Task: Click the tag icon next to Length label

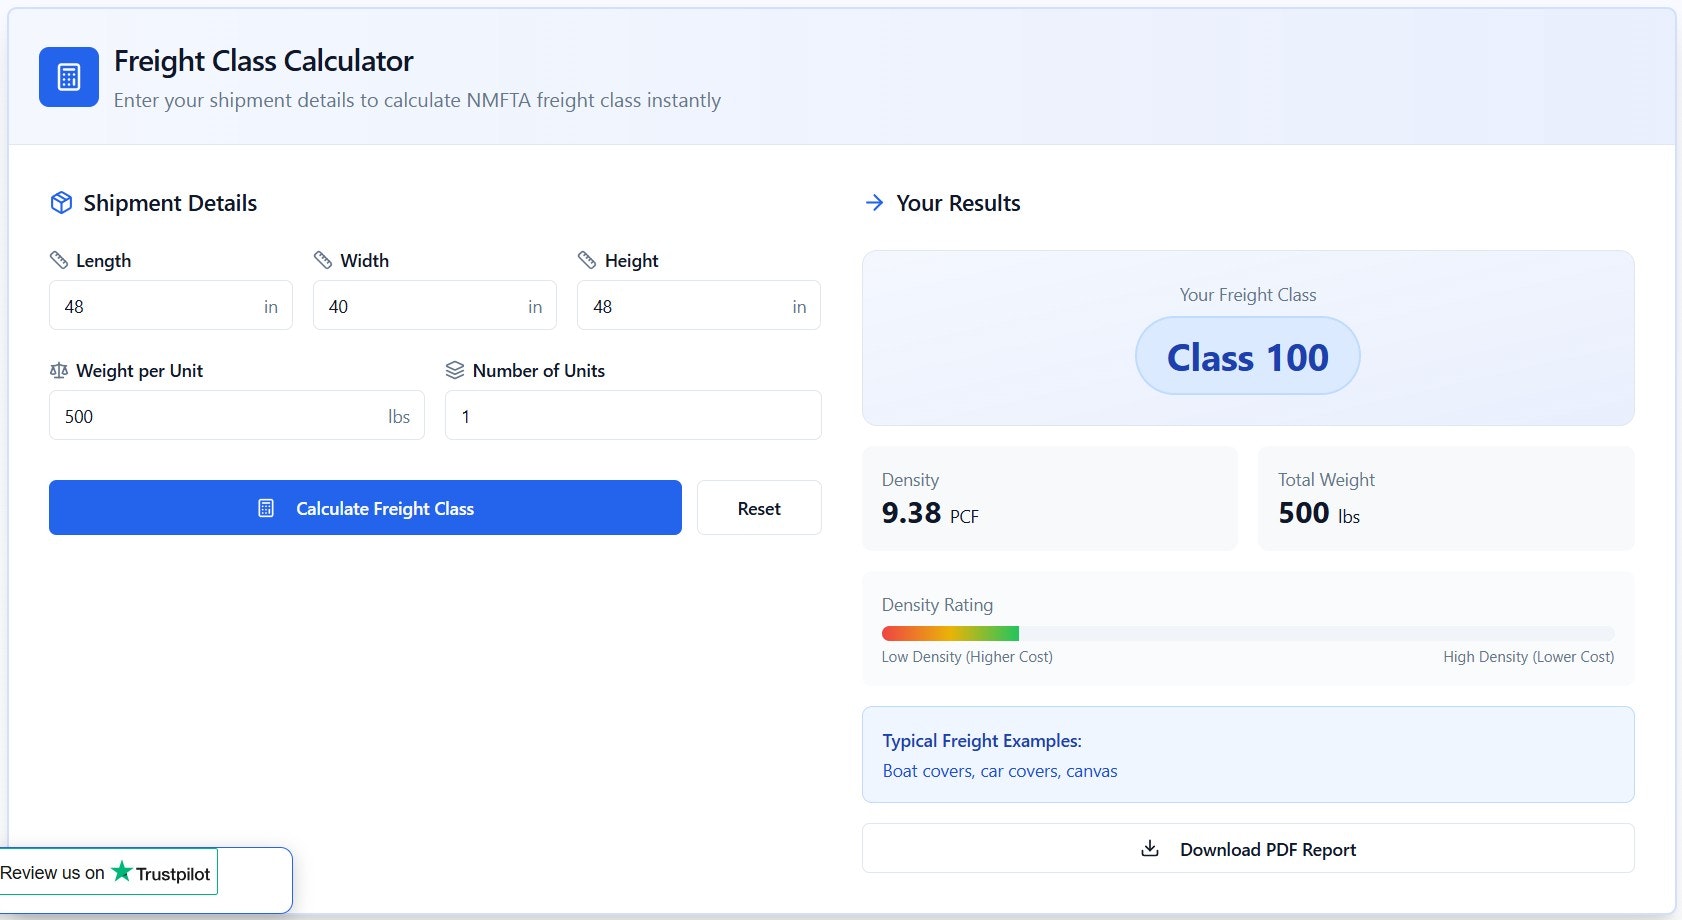Action: [x=59, y=259]
